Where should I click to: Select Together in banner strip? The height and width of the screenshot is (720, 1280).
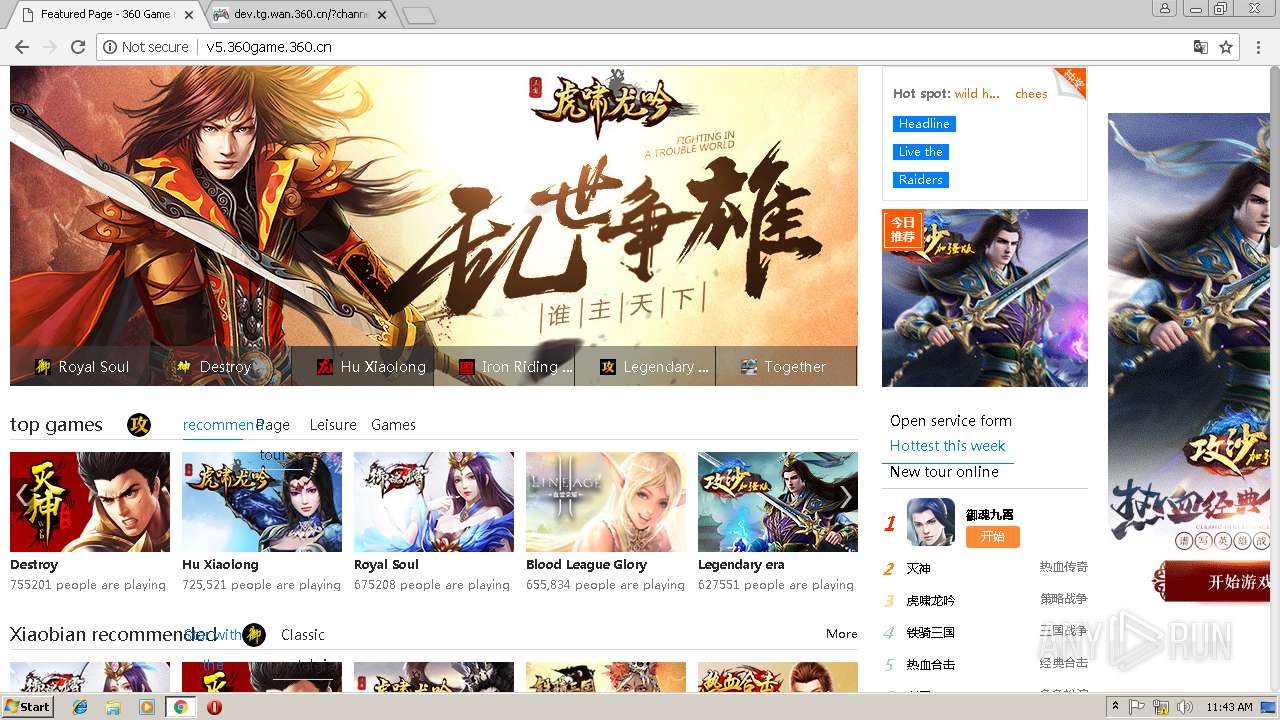786,367
